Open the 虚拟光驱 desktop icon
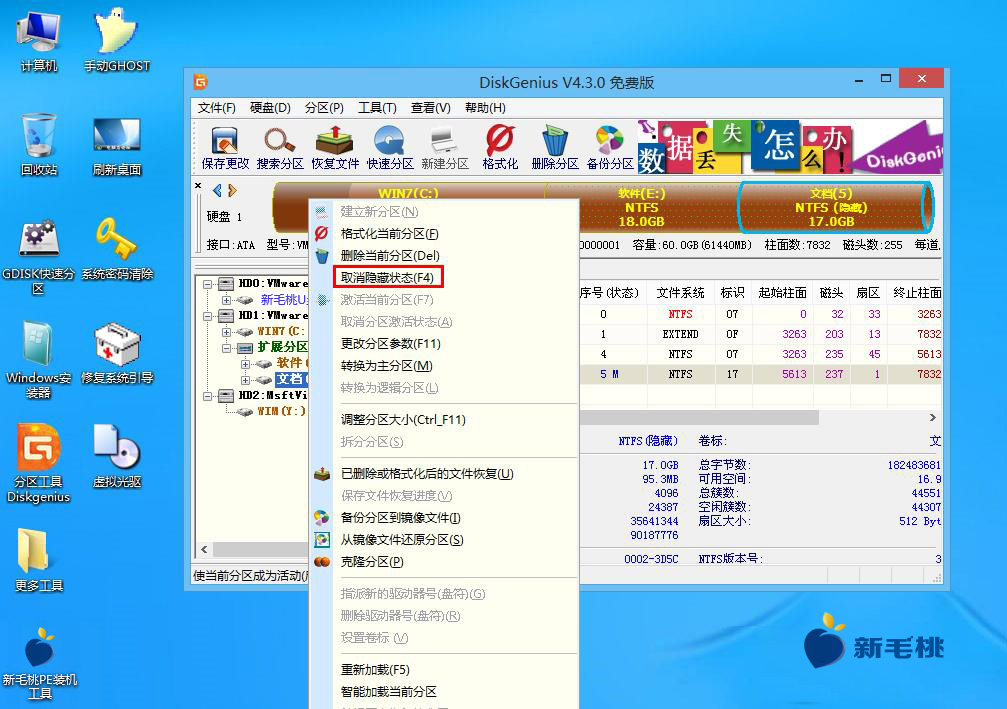Screen dimensions: 1007x709 pos(116,457)
